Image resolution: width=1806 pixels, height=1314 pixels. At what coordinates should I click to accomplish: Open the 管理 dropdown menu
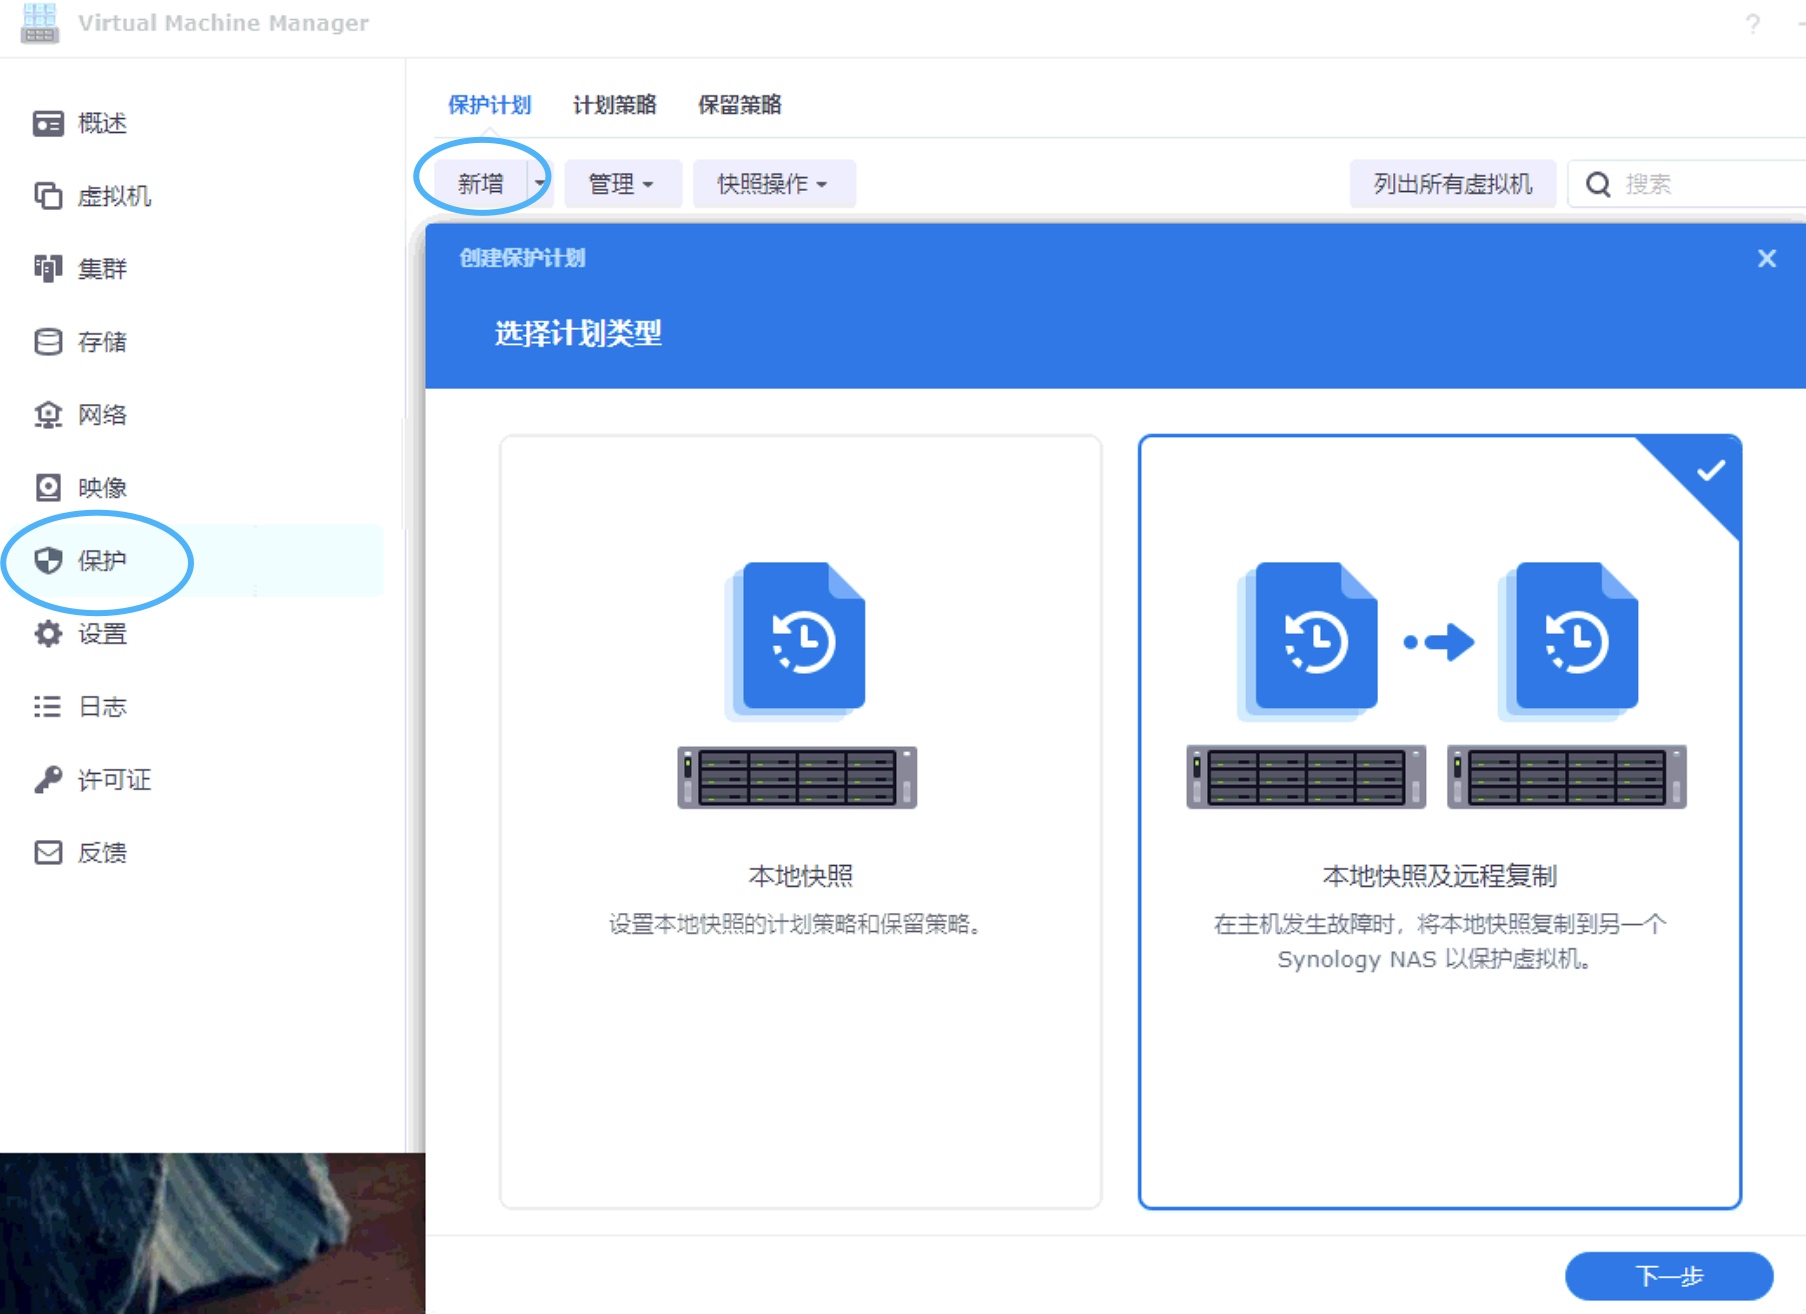pos(622,184)
